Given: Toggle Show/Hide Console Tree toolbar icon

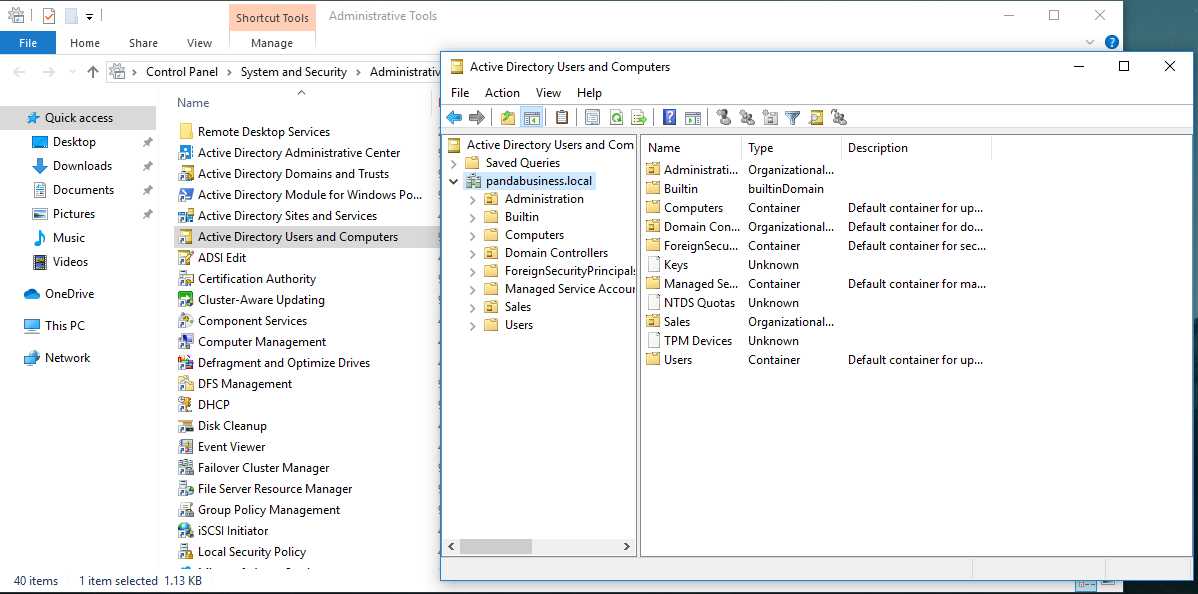Looking at the screenshot, I should click(532, 118).
